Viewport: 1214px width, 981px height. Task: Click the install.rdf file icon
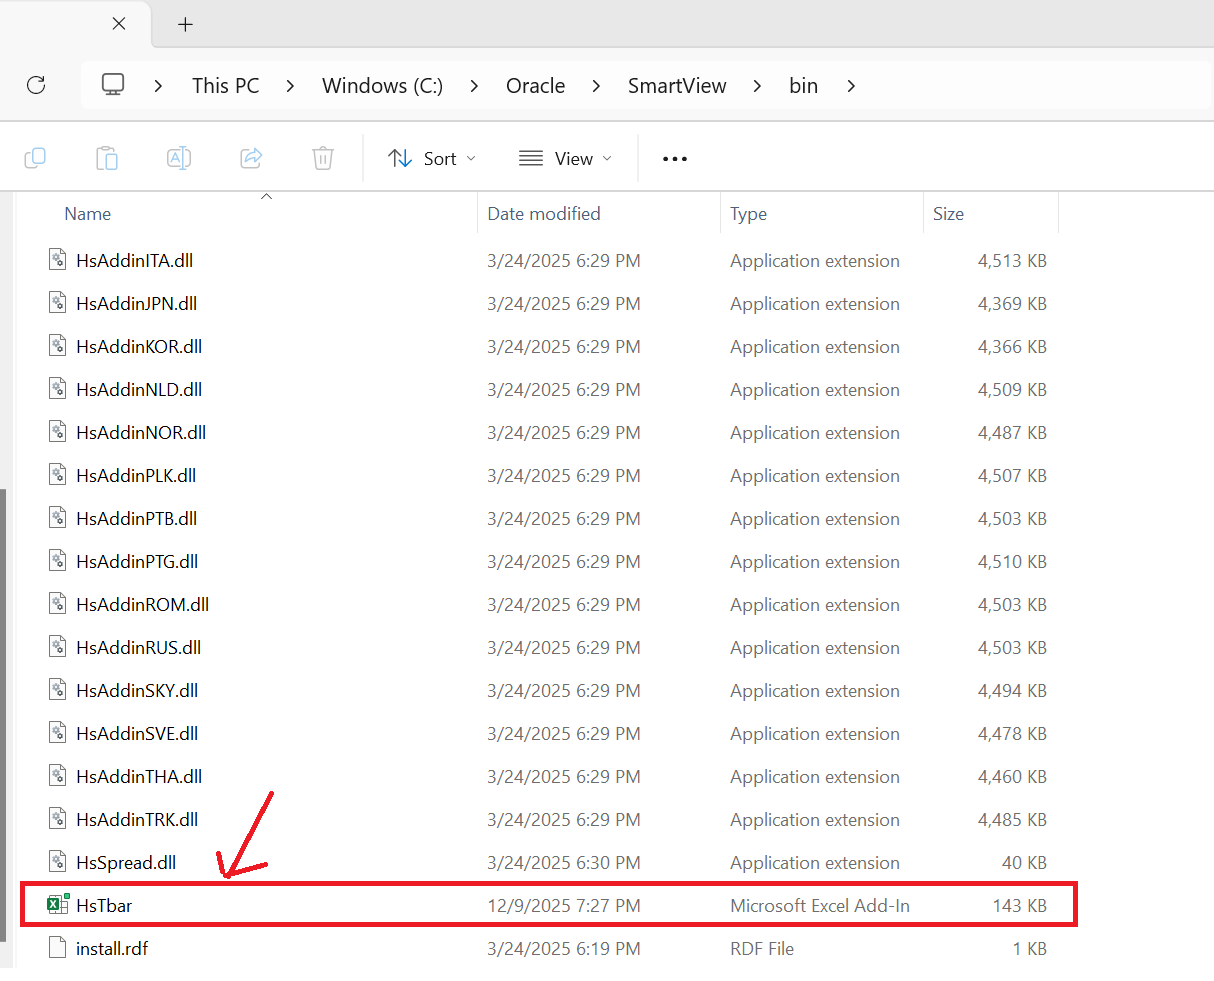tap(58, 948)
